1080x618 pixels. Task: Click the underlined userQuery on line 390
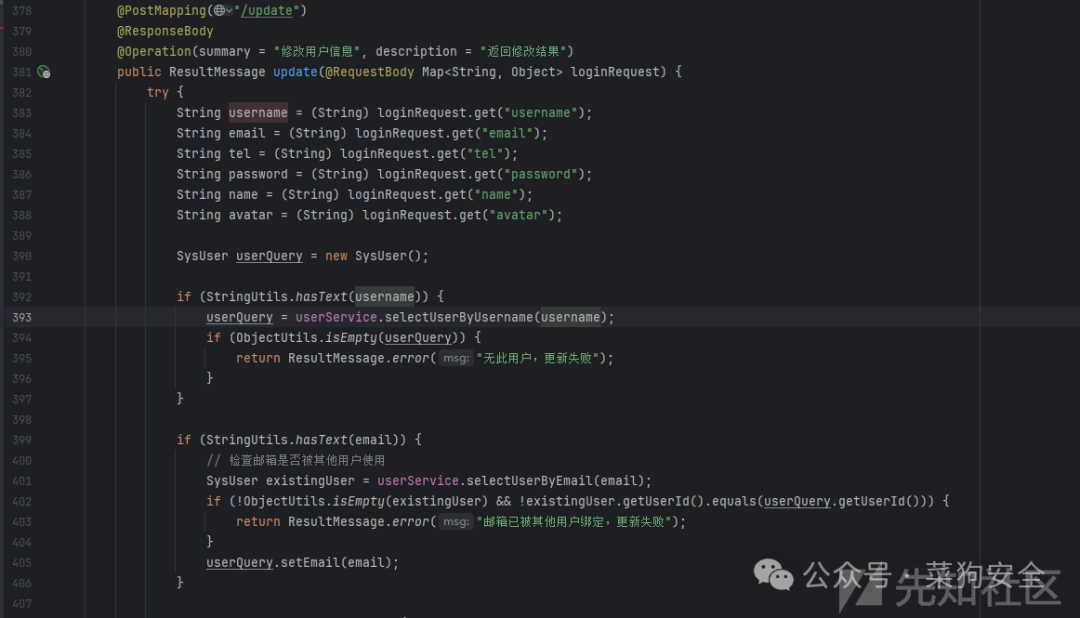tap(269, 256)
